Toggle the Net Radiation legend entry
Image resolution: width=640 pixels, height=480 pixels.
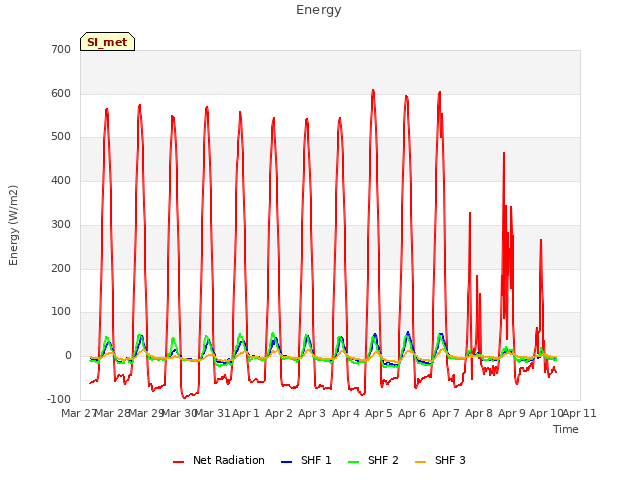click(x=219, y=460)
